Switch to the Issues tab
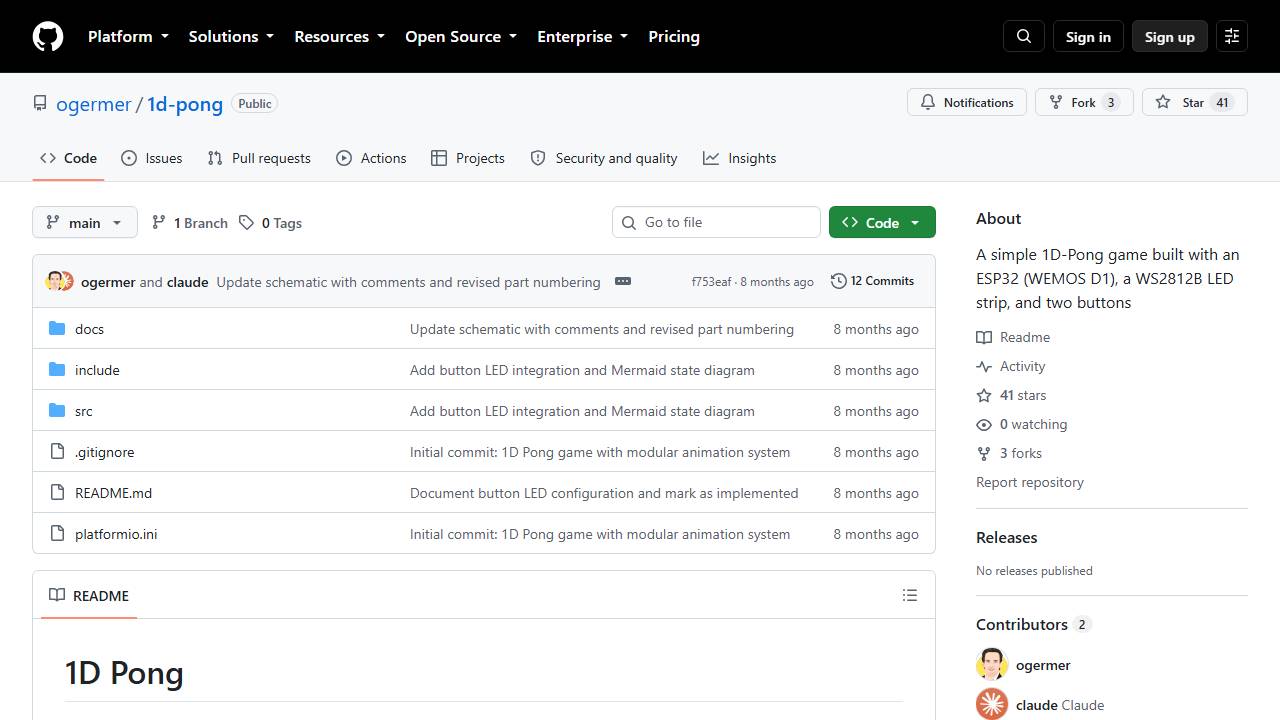Image resolution: width=1280 pixels, height=720 pixels. (x=152, y=158)
